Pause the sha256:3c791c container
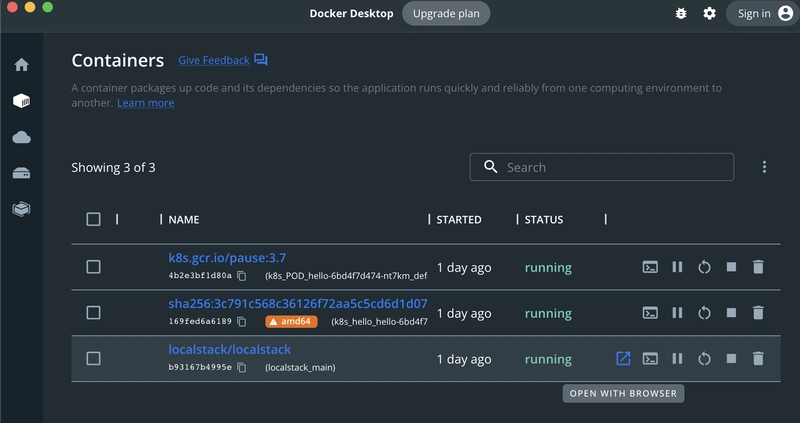Screen dimensions: 800x423 pyautogui.click(x=677, y=313)
